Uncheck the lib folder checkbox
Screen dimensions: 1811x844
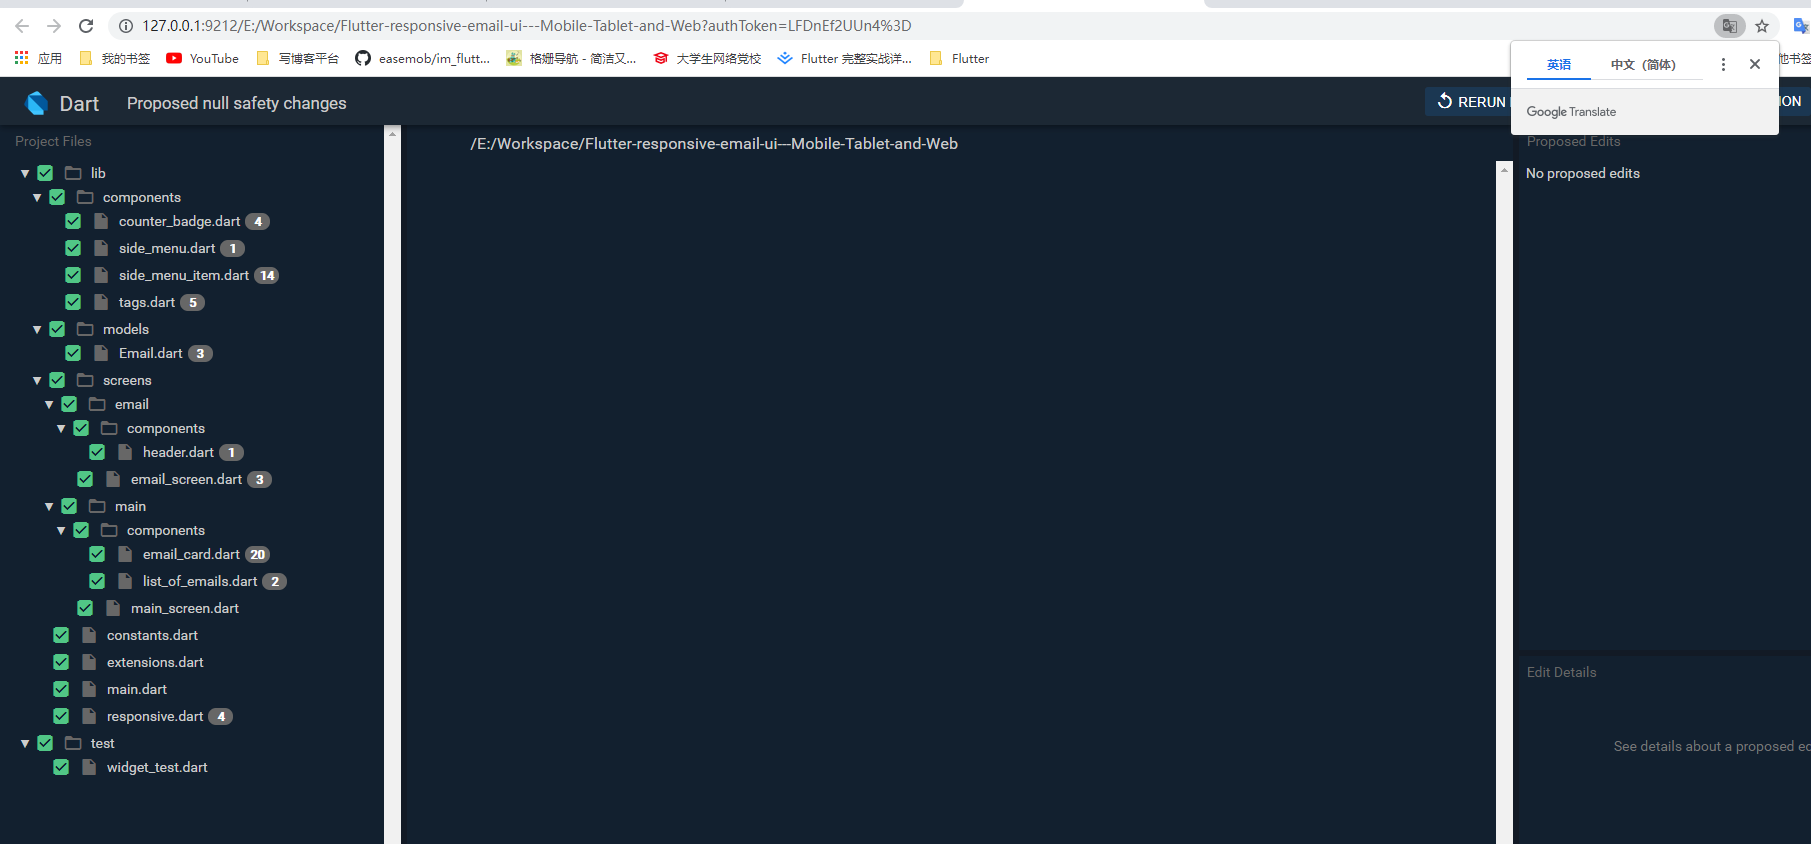point(45,173)
